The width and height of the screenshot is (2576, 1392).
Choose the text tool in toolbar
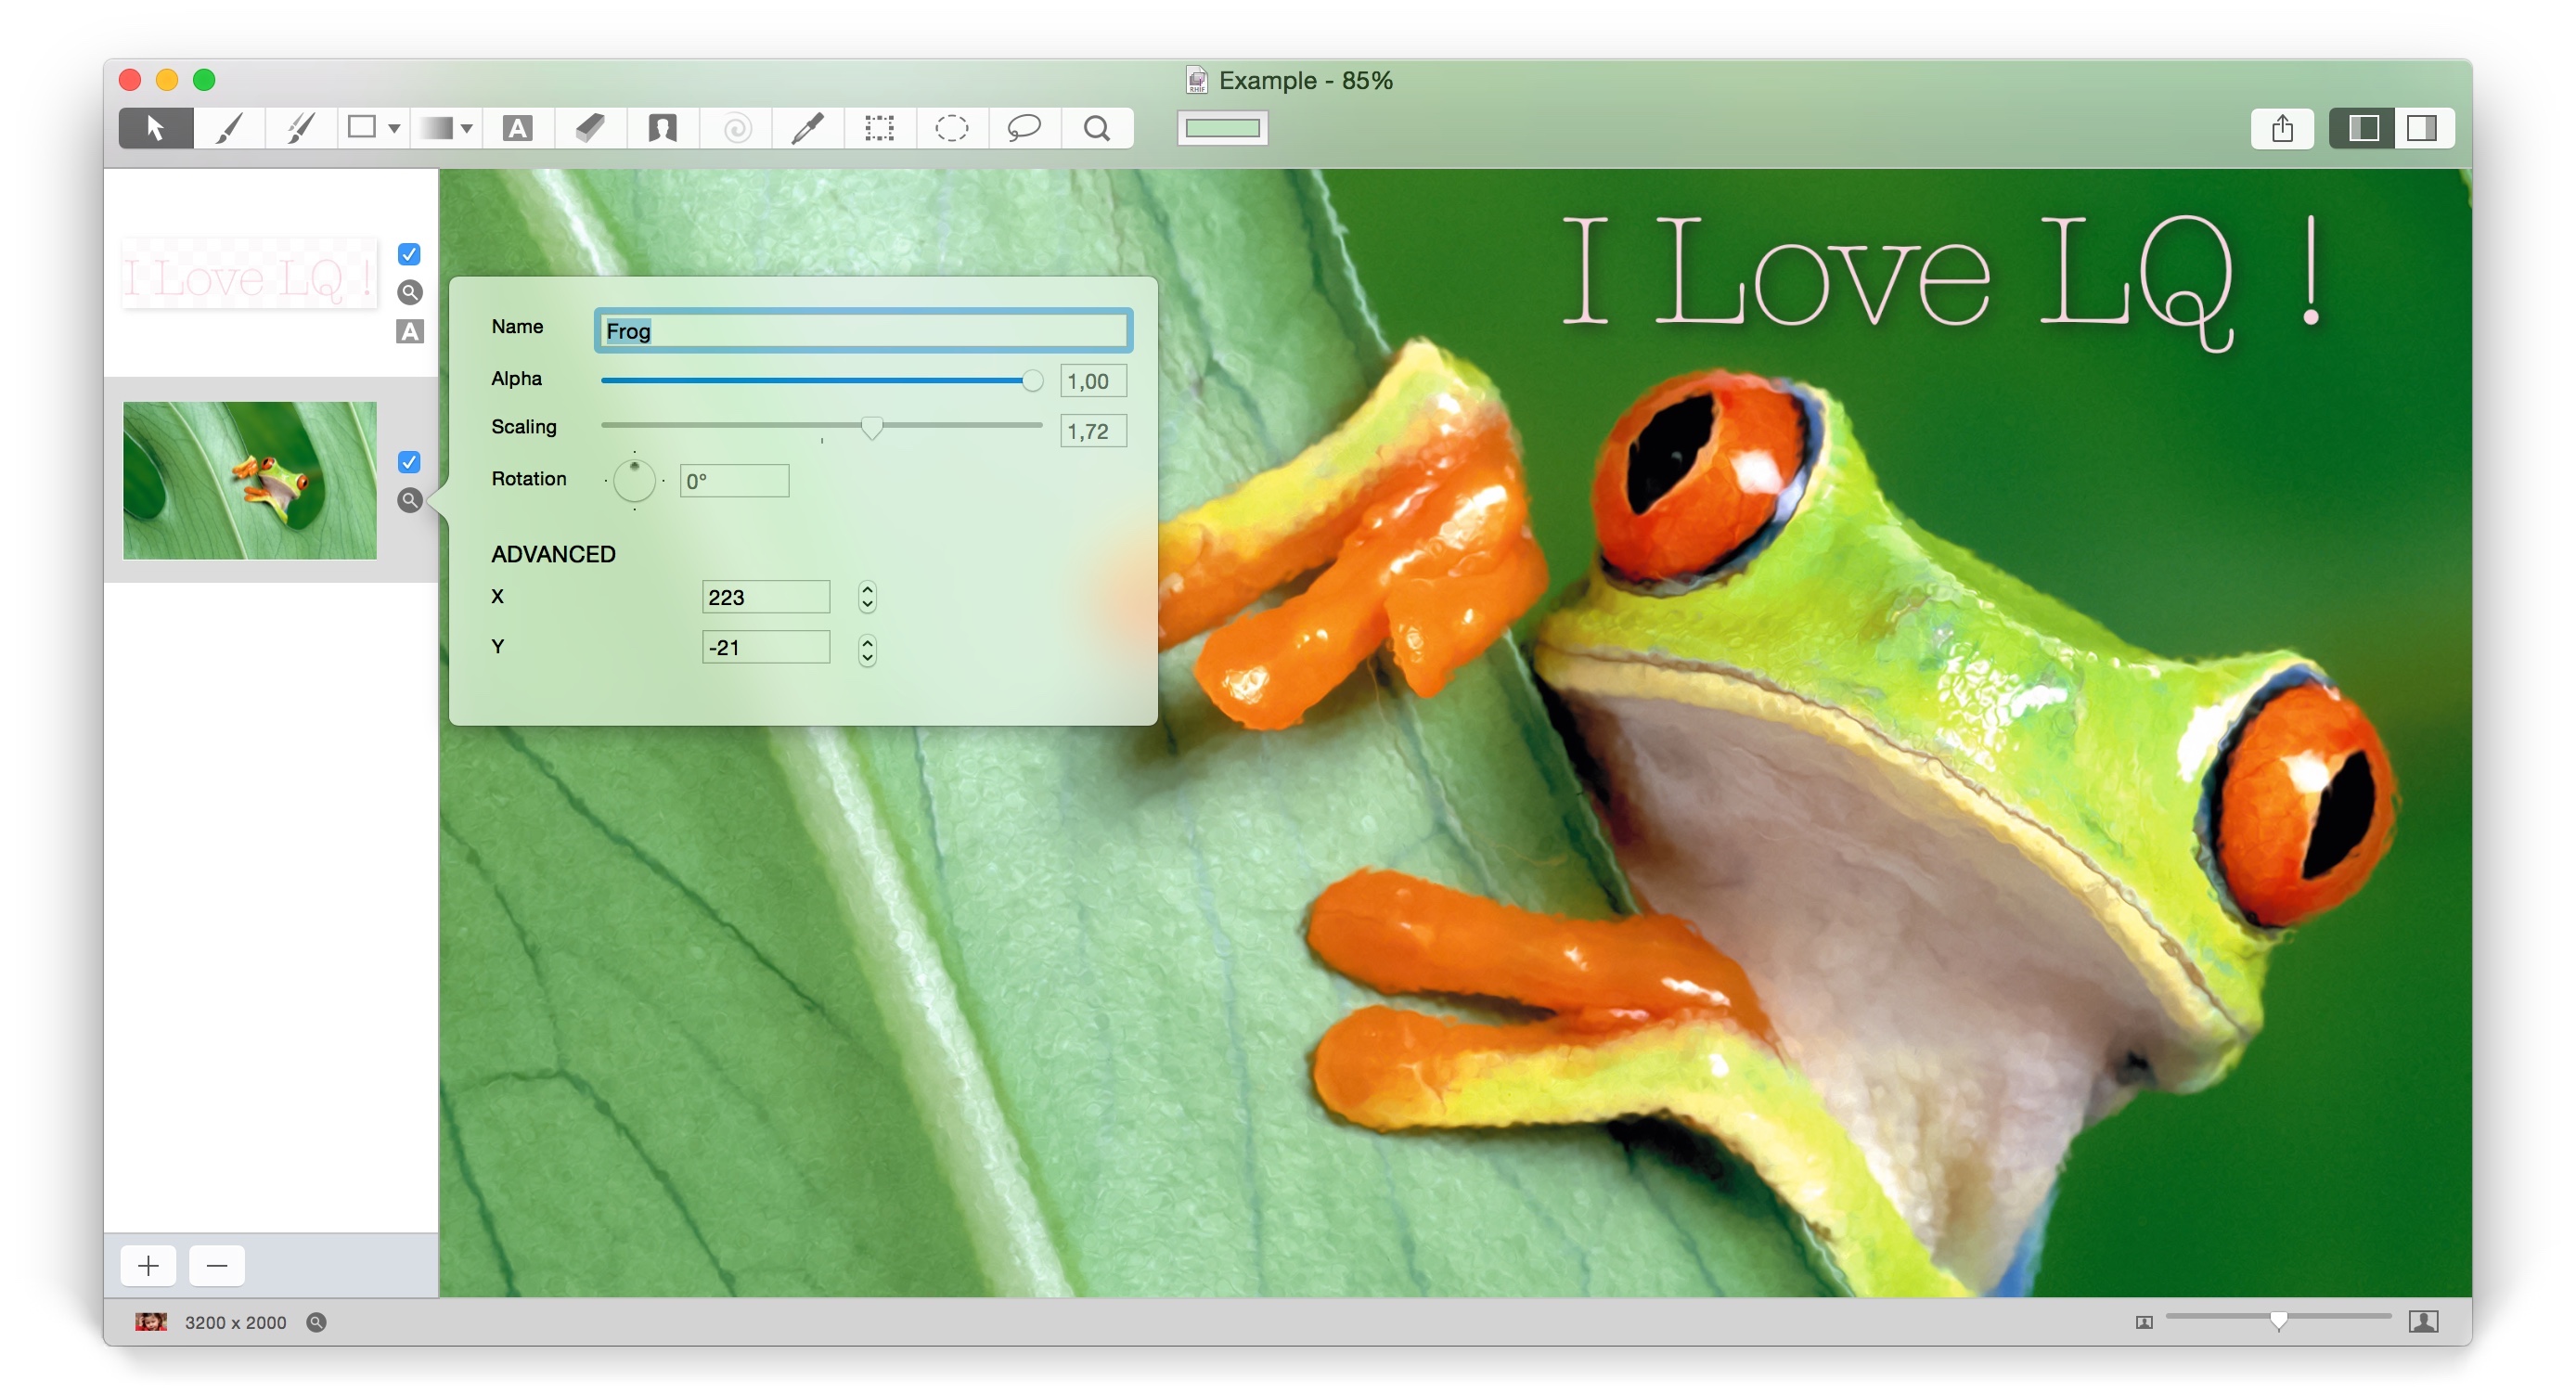pyautogui.click(x=517, y=128)
